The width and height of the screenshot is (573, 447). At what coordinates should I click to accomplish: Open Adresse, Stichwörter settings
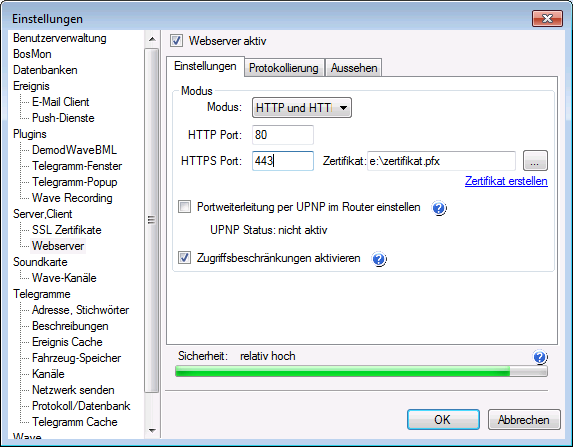click(80, 310)
